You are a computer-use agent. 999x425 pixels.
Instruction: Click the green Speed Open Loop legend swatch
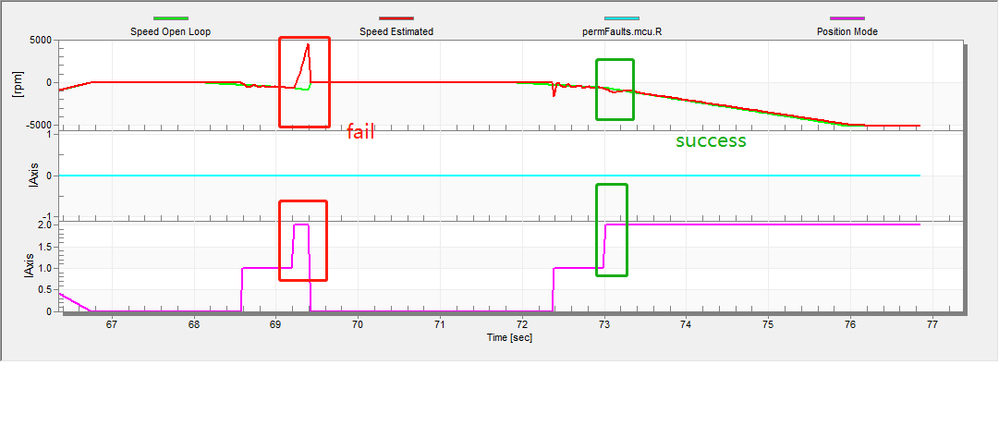pos(171,18)
